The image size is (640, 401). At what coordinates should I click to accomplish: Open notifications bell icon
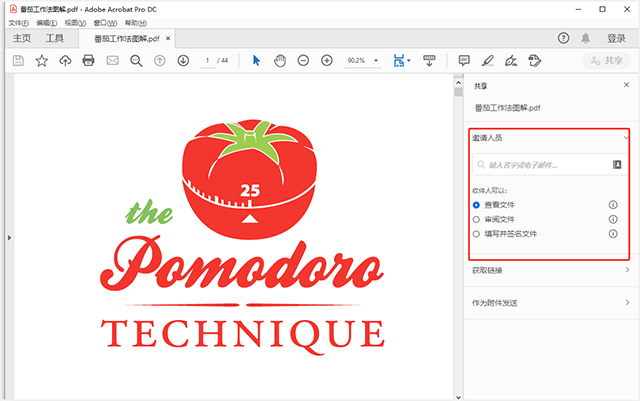[585, 38]
